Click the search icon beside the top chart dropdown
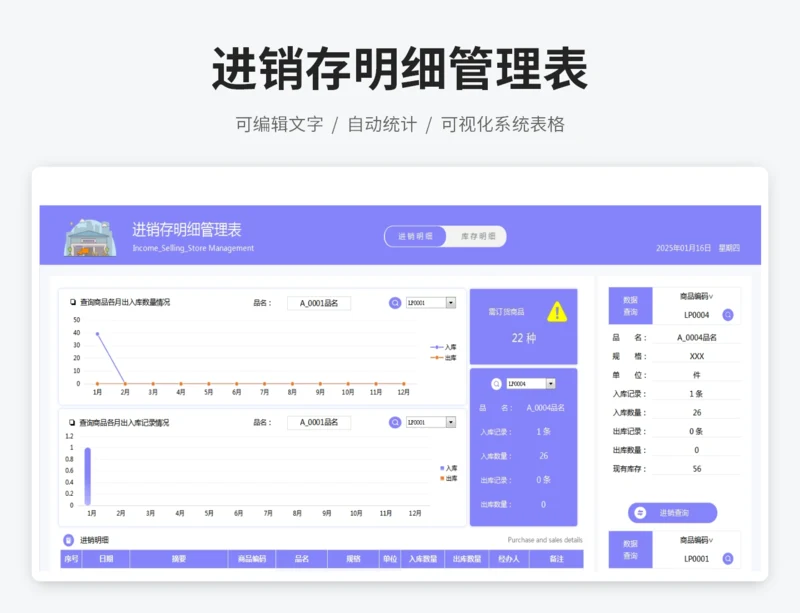The width and height of the screenshot is (800, 613). coord(395,303)
